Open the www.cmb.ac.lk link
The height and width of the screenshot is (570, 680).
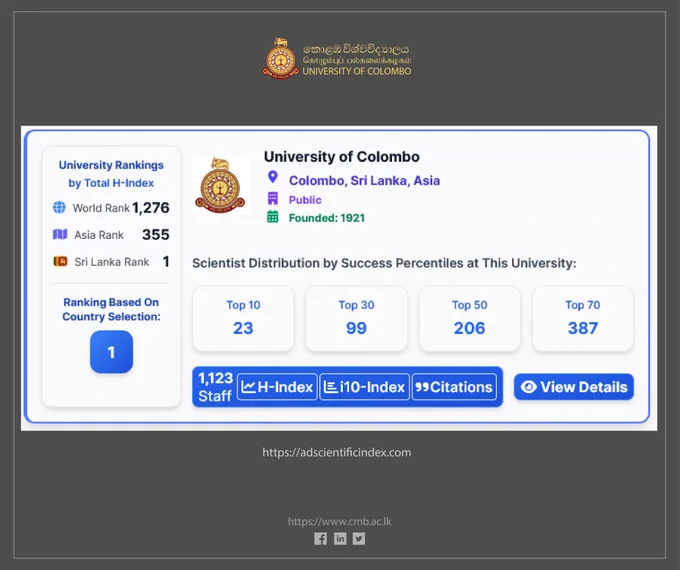[340, 521]
